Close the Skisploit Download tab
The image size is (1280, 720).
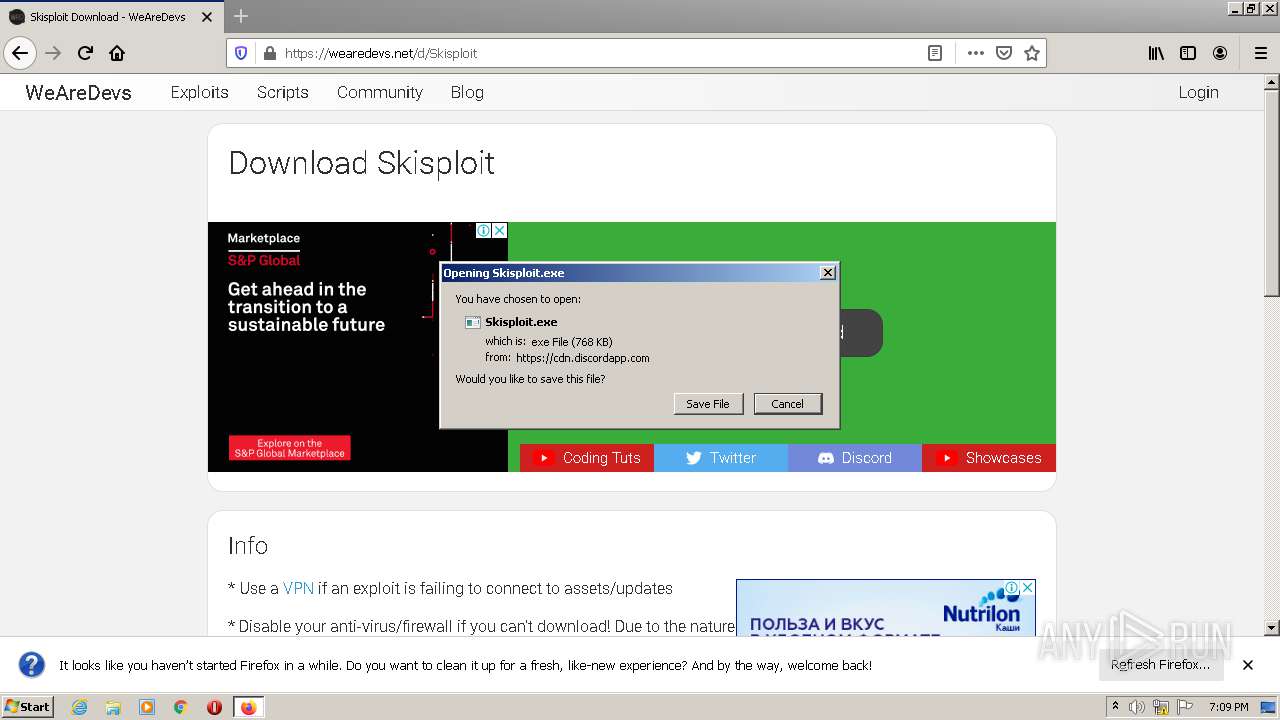click(207, 17)
